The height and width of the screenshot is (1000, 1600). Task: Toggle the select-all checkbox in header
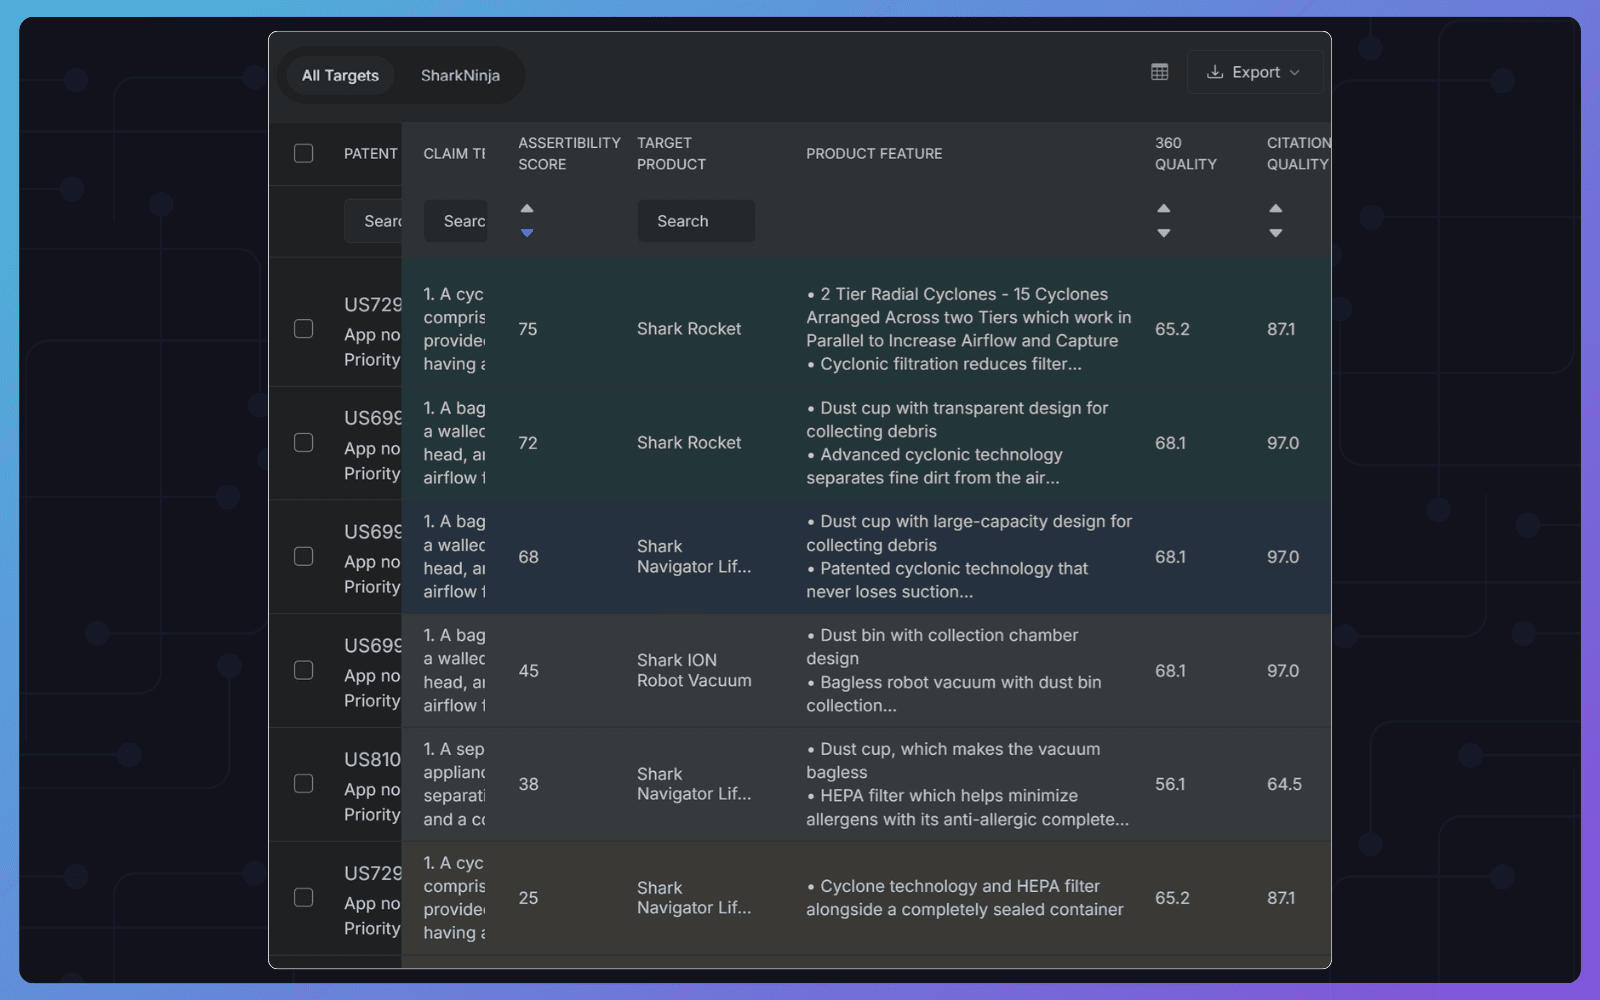[303, 153]
